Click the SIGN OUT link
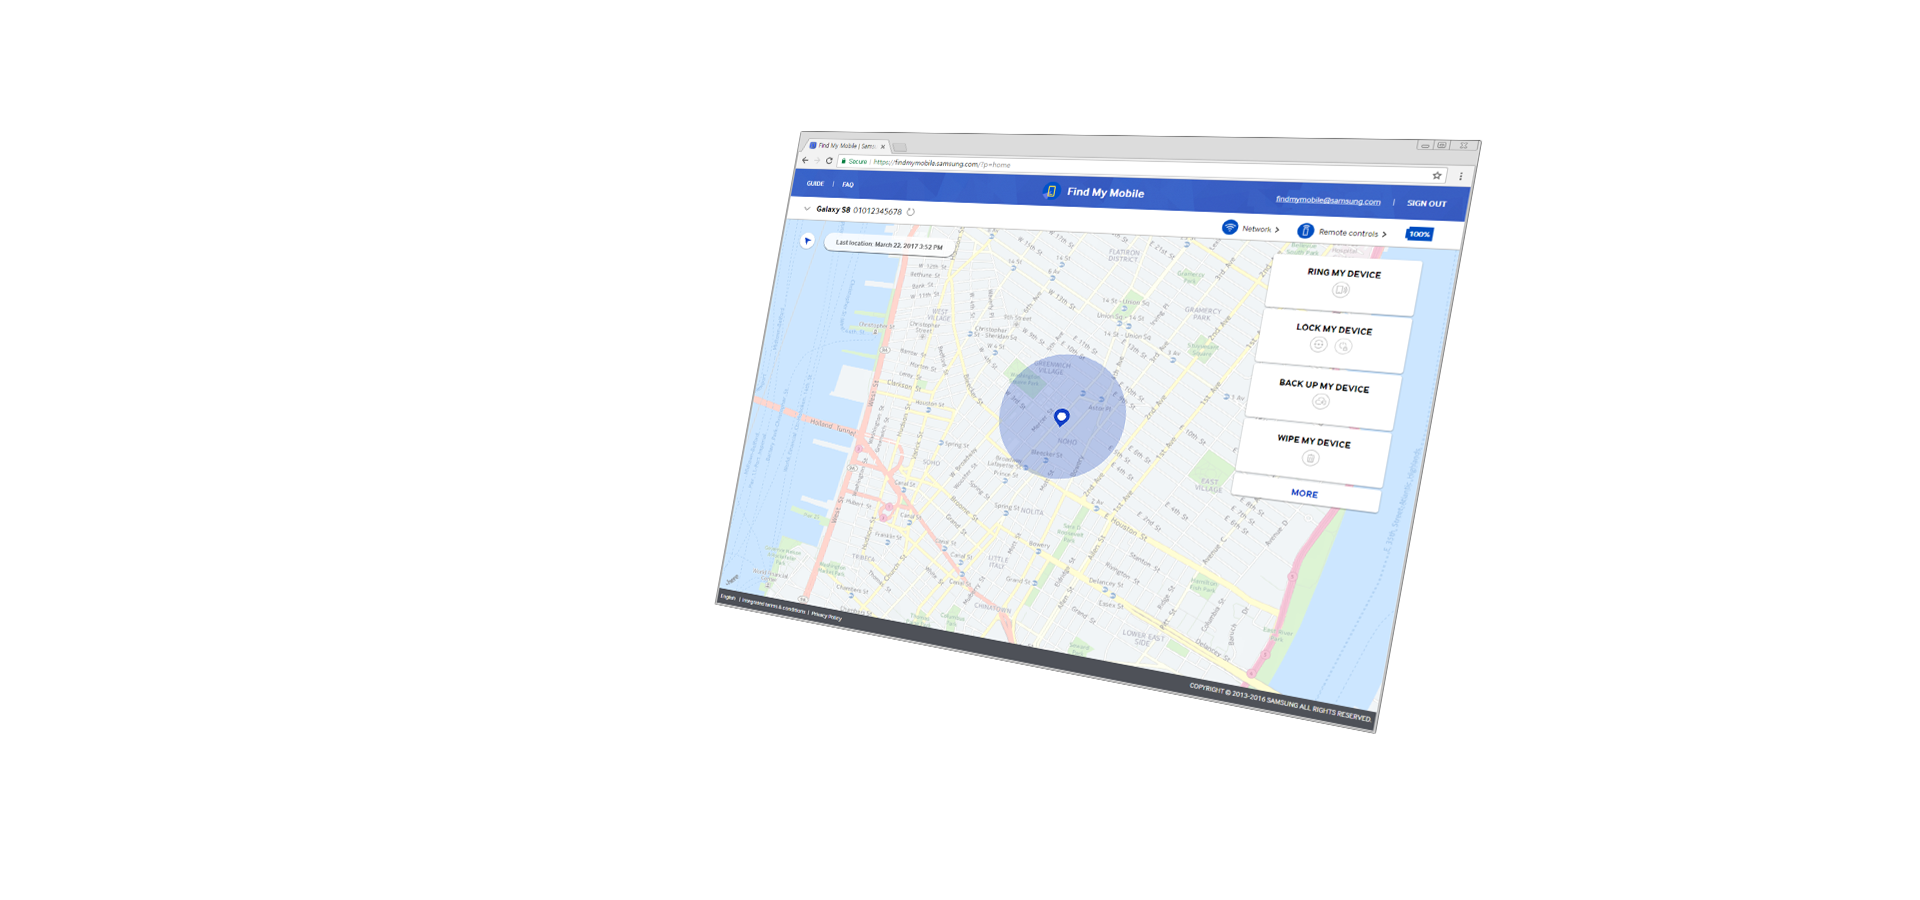The image size is (1920, 900). pyautogui.click(x=1426, y=203)
